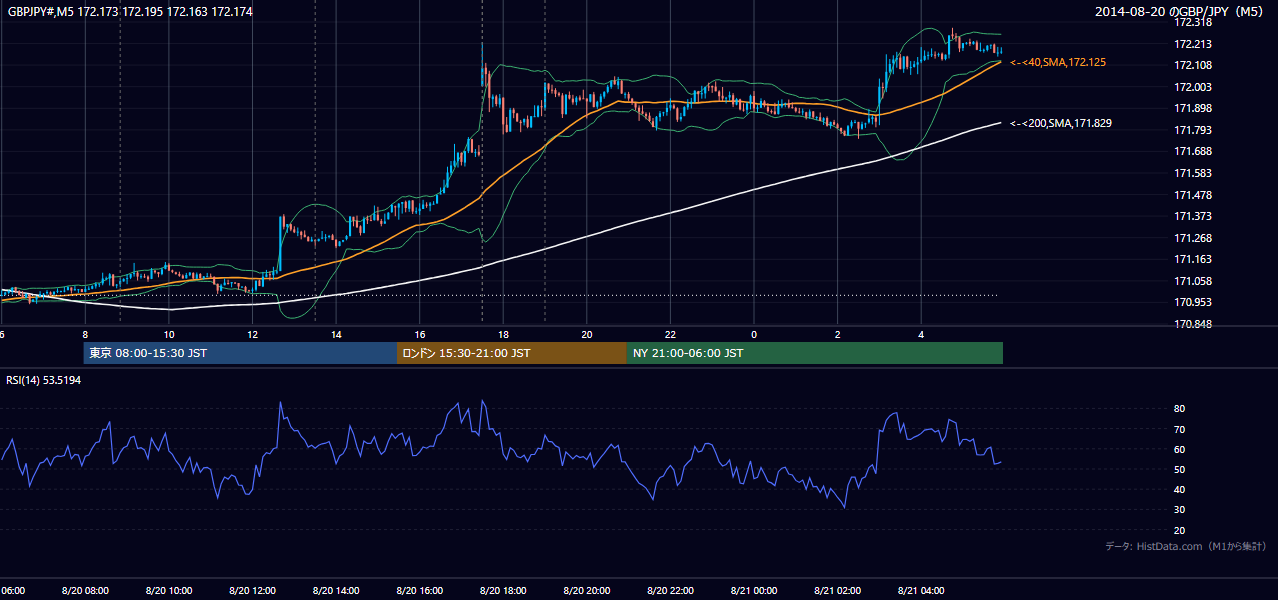Viewport: 1278px width, 600px height.
Task: Click hour tick 22 under price chart
Action: [x=670, y=334]
